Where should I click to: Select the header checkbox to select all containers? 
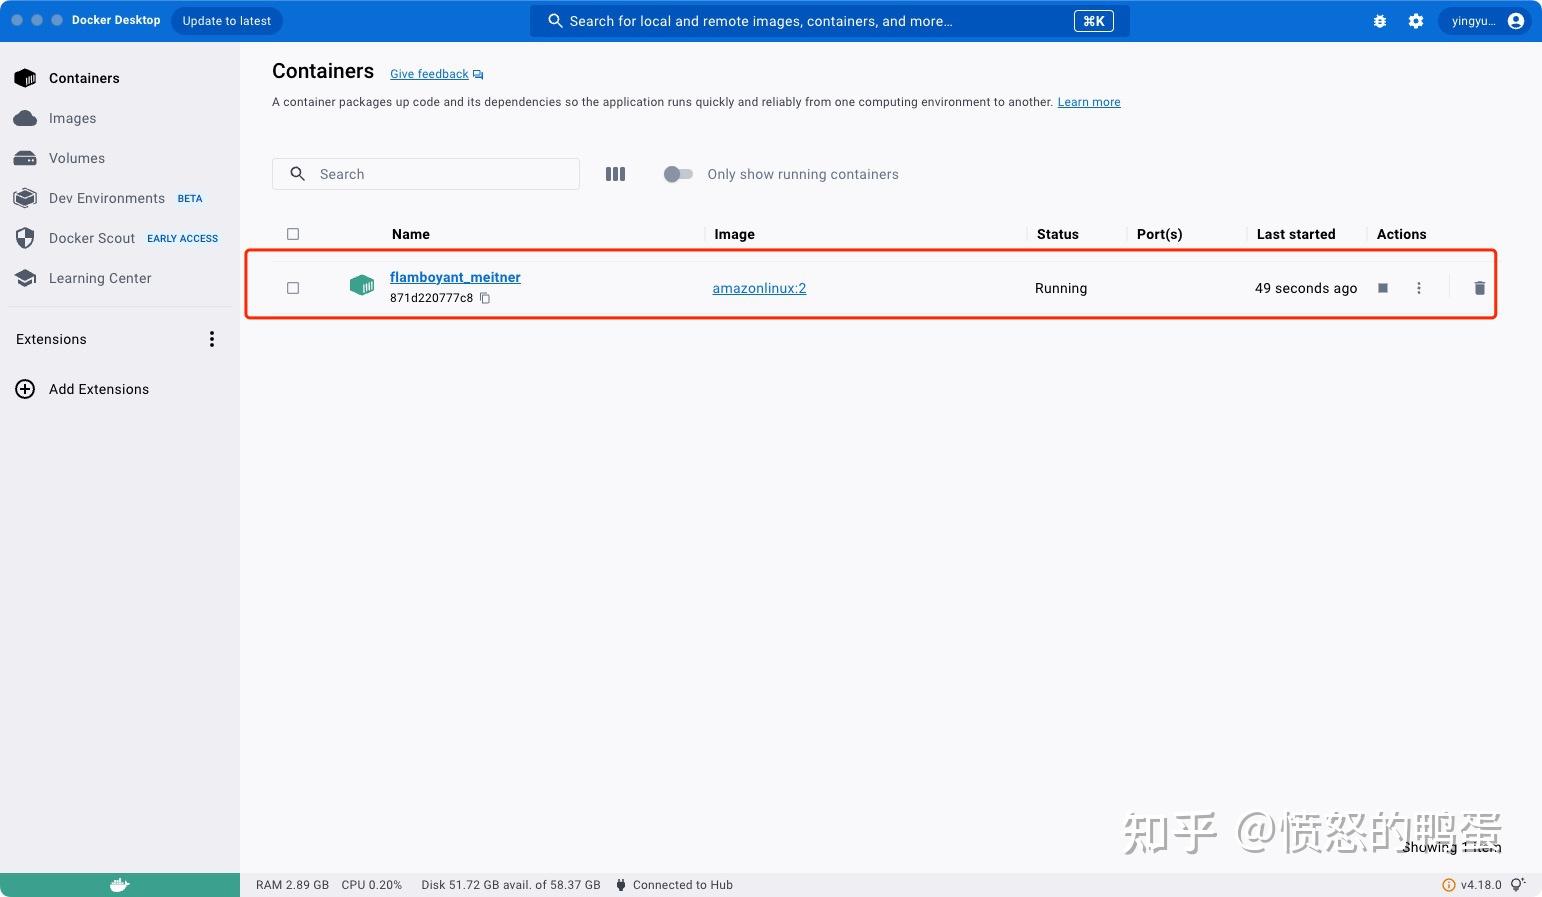tap(293, 233)
